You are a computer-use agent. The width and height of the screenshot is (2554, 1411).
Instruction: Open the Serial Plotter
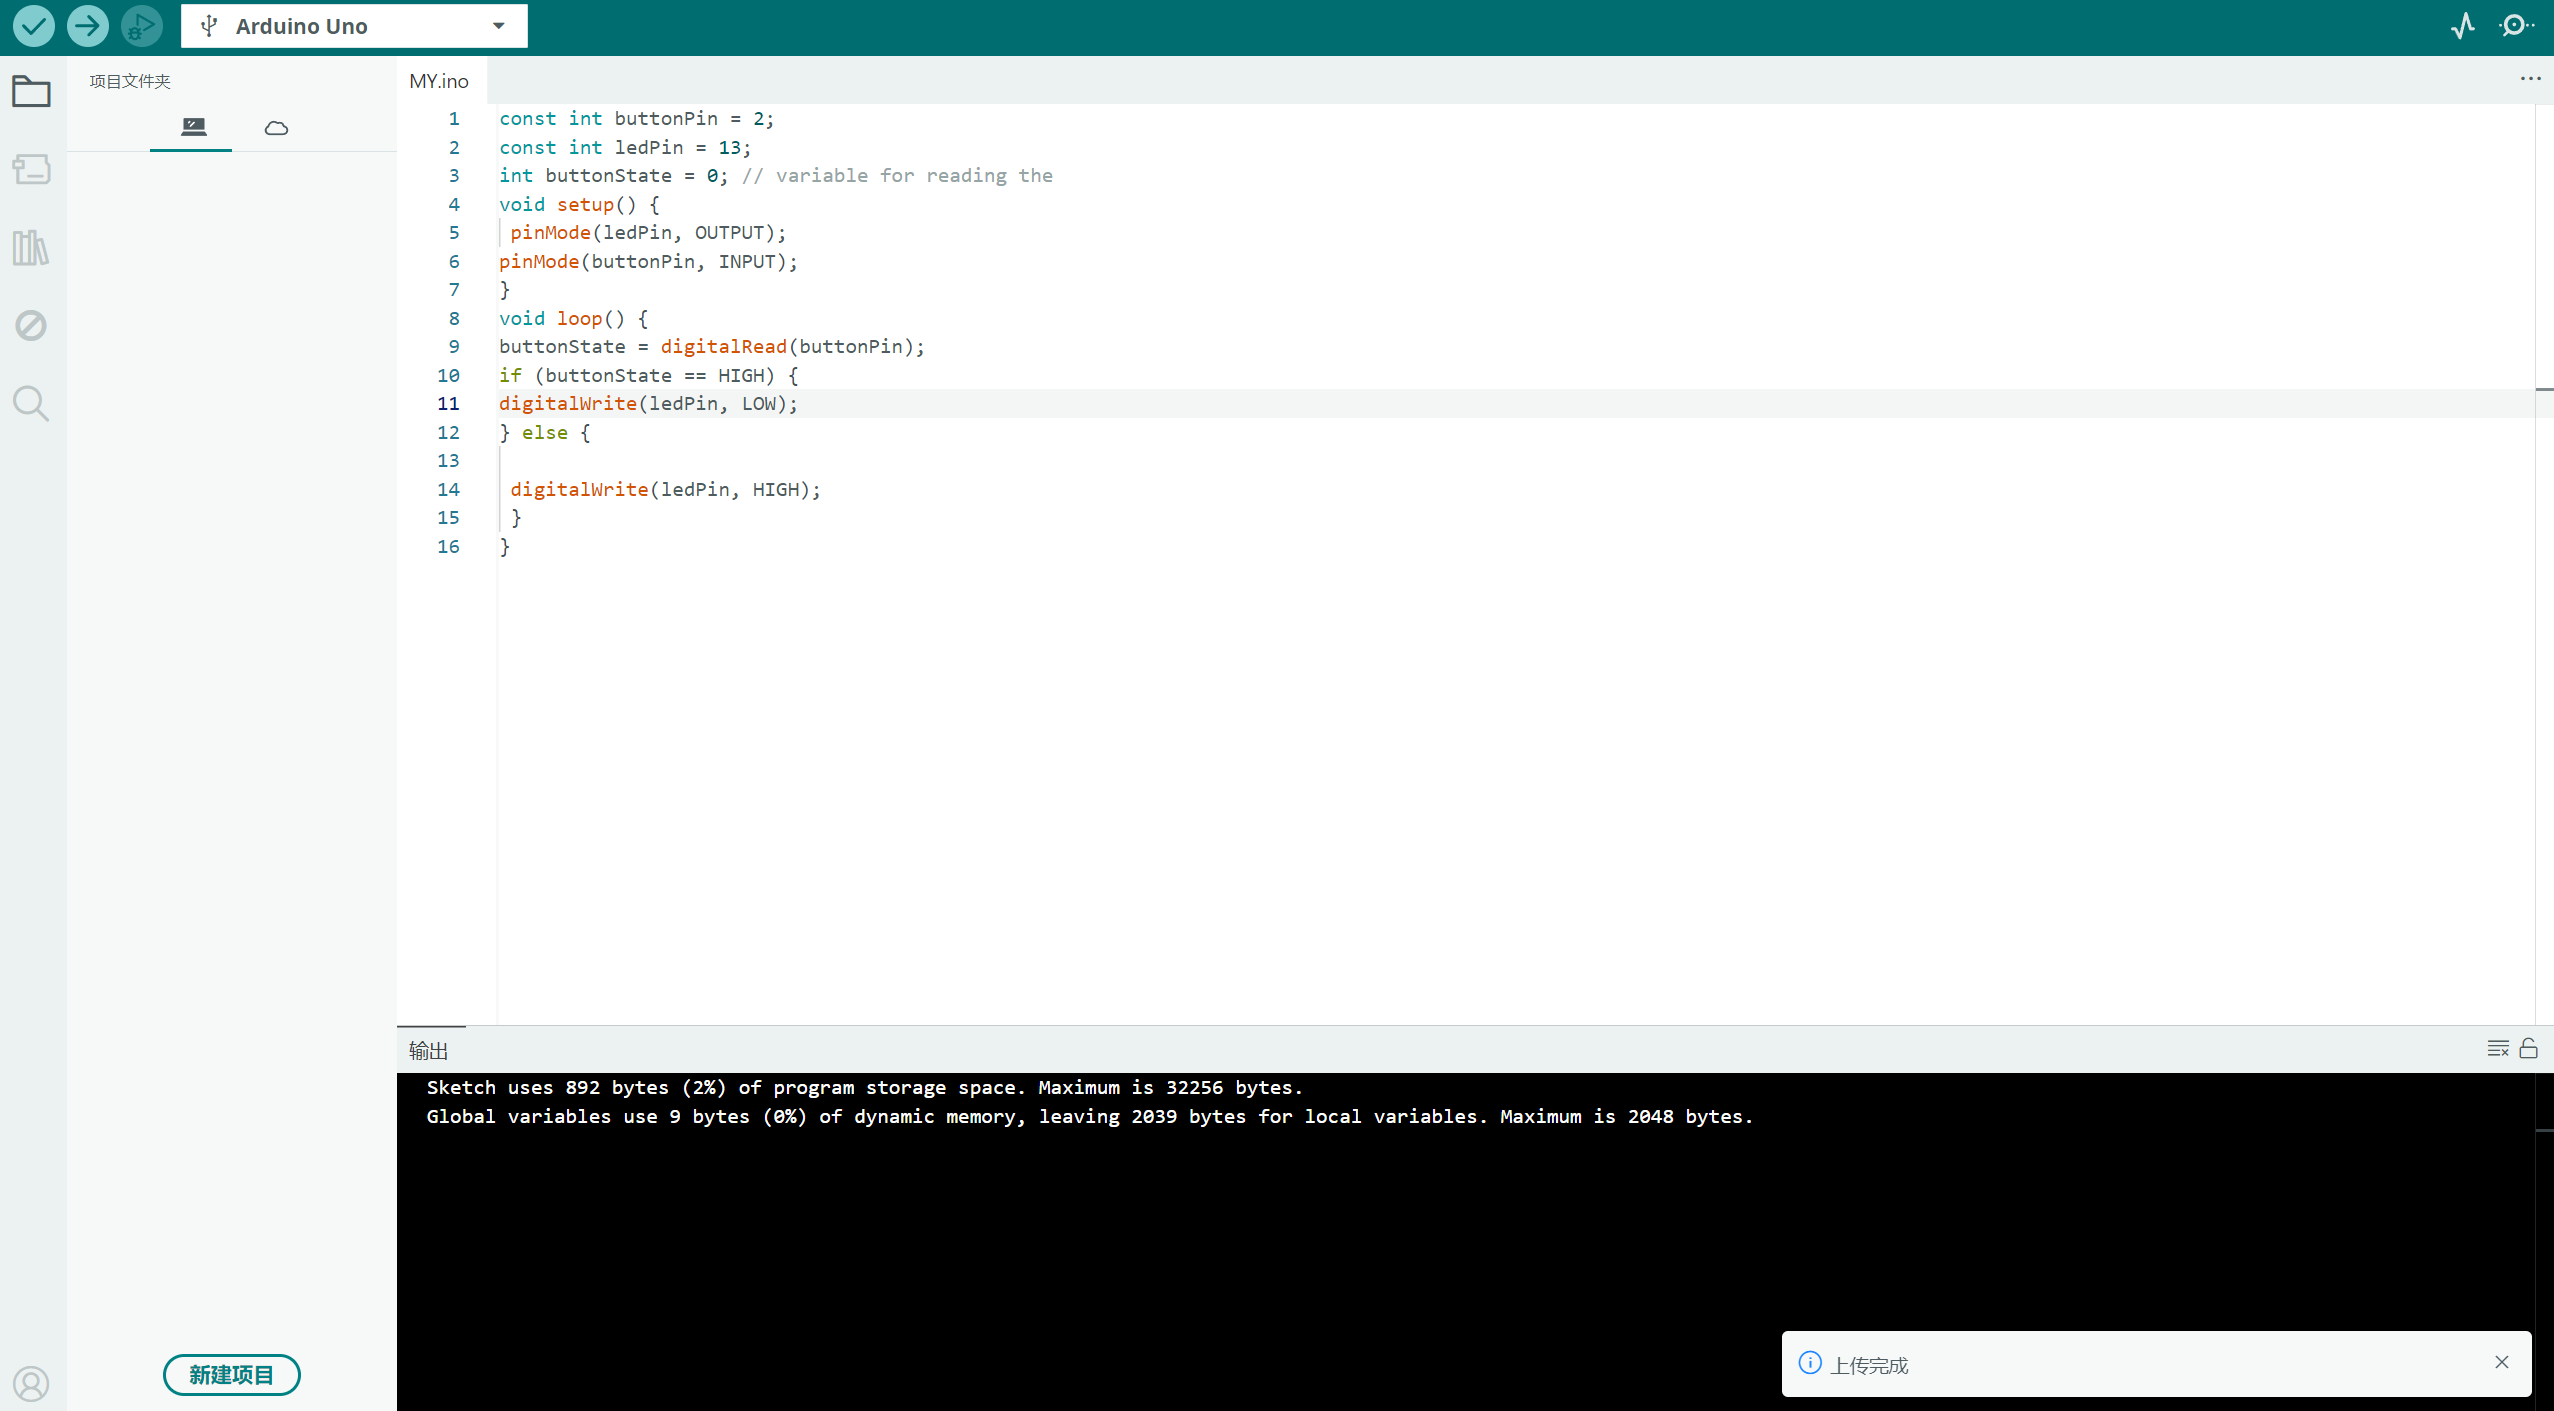tap(2463, 26)
